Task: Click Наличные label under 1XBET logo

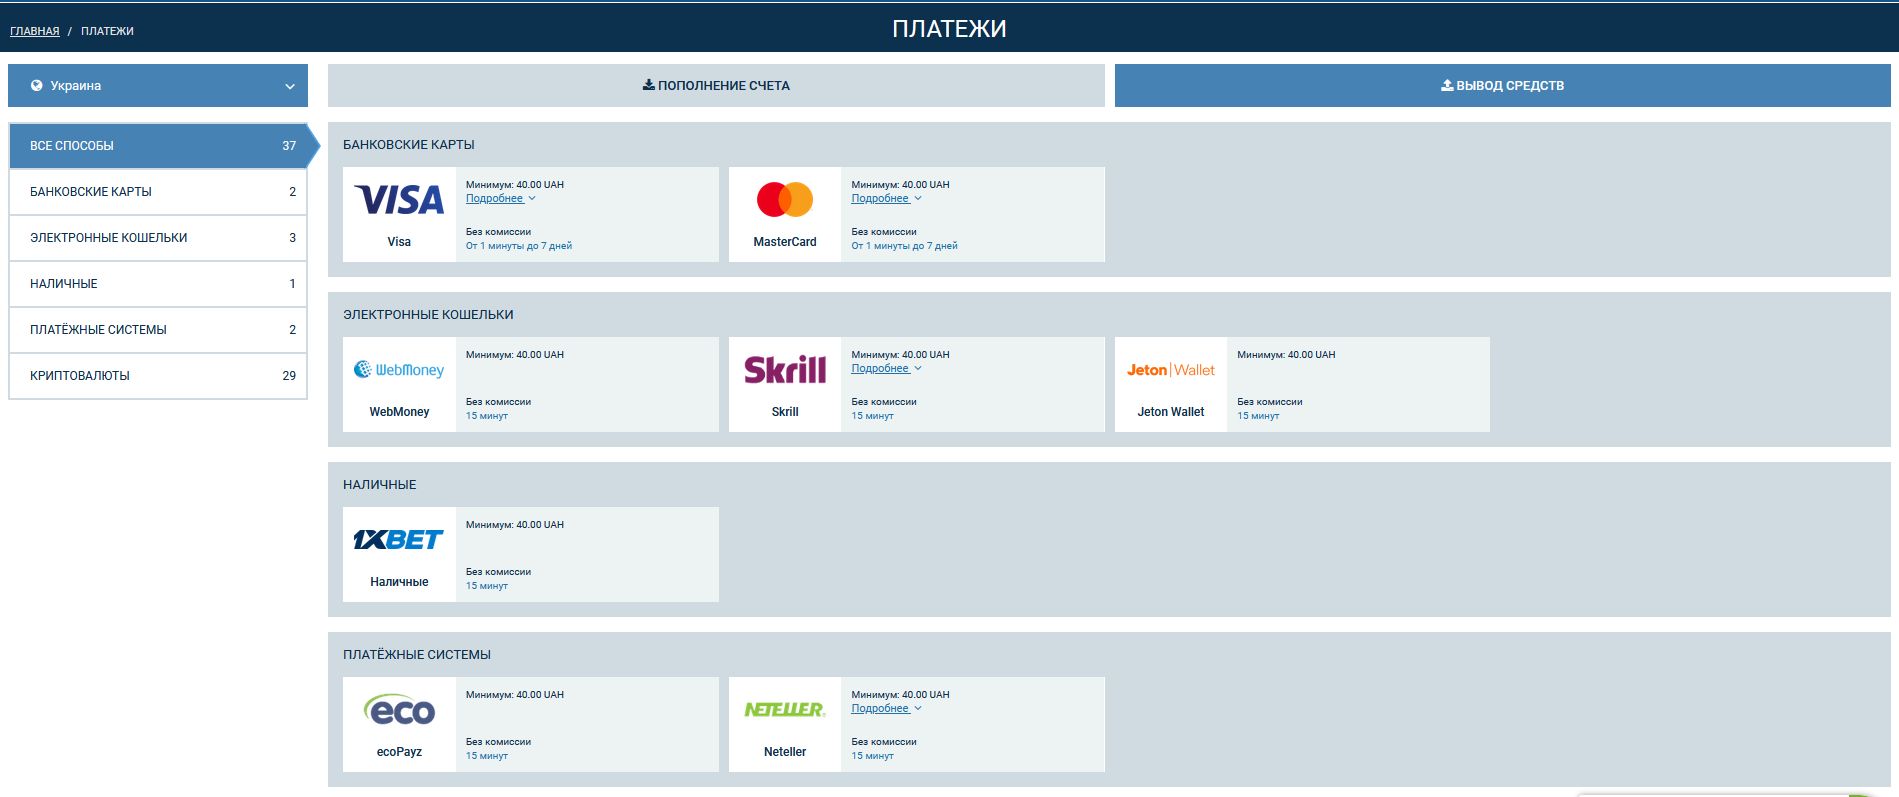Action: tap(399, 582)
